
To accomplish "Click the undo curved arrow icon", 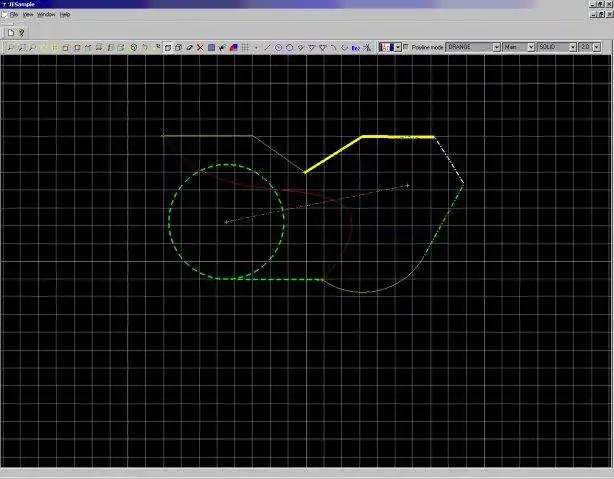I will pyautogui.click(x=144, y=48).
